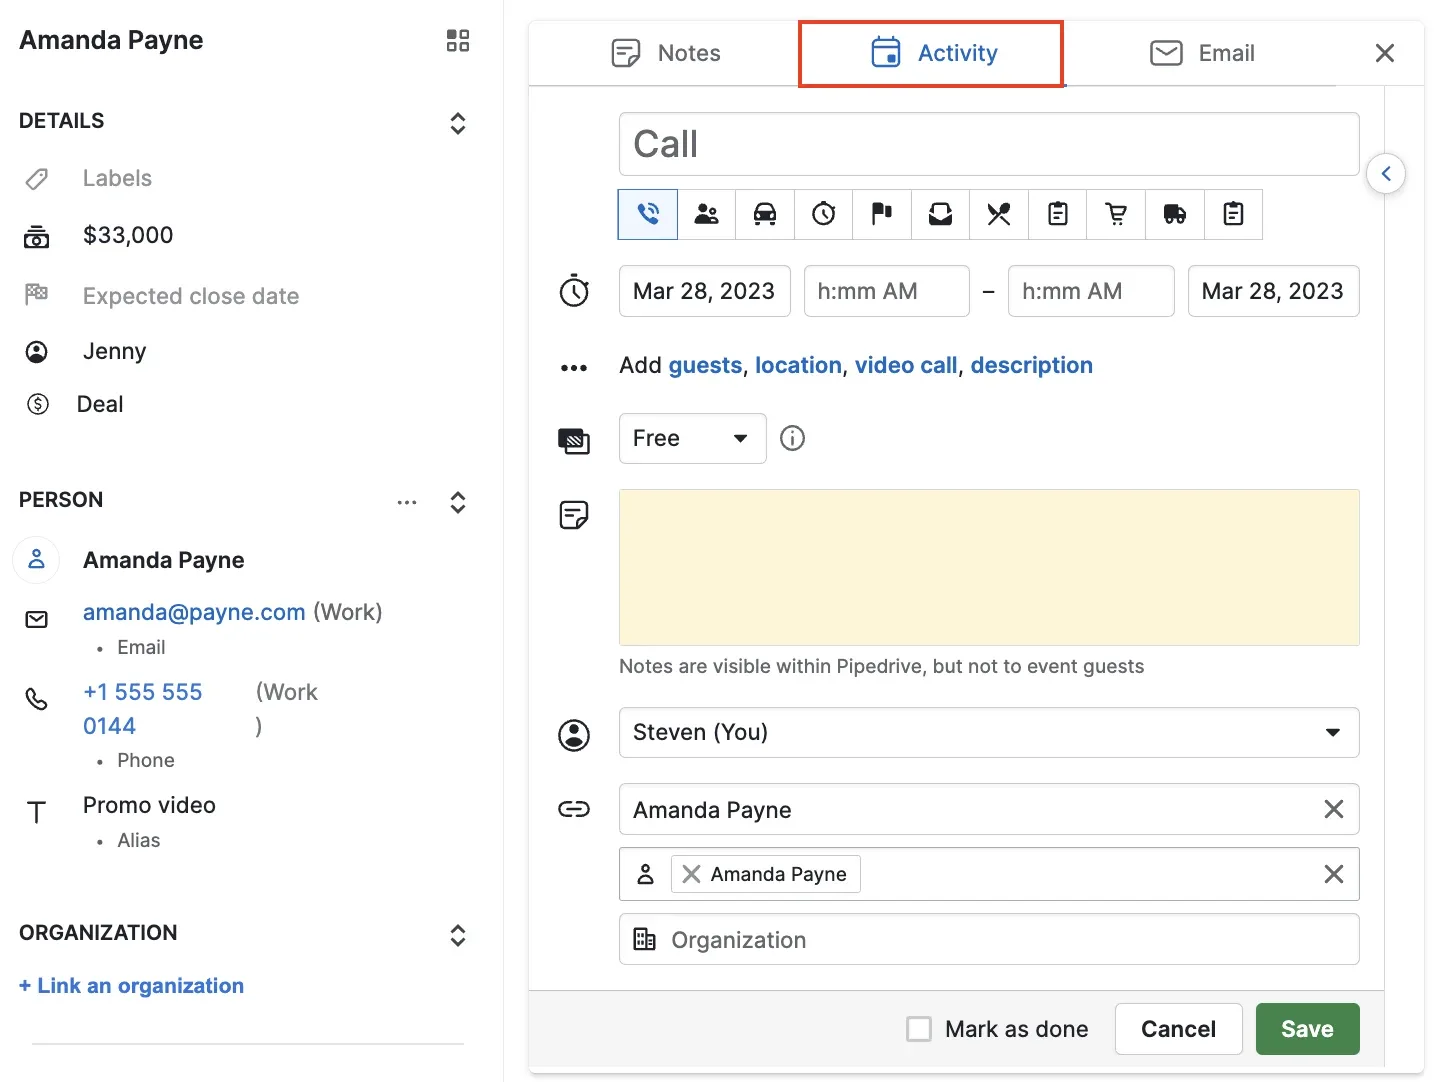This screenshot has width=1434, height=1082.
Task: Select the Lunch fork-and-knife icon
Action: tap(999, 214)
